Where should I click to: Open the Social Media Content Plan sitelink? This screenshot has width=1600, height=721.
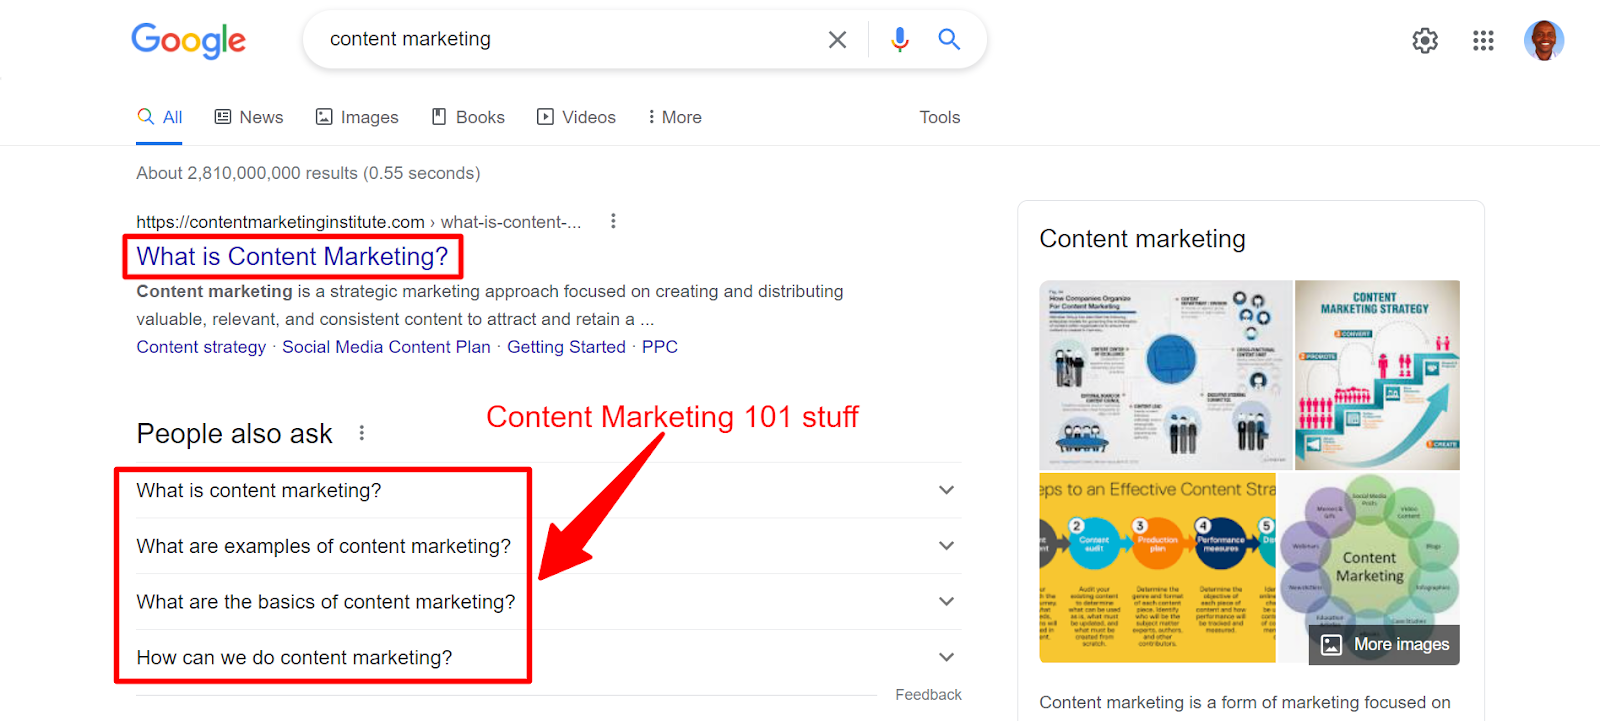(x=386, y=347)
